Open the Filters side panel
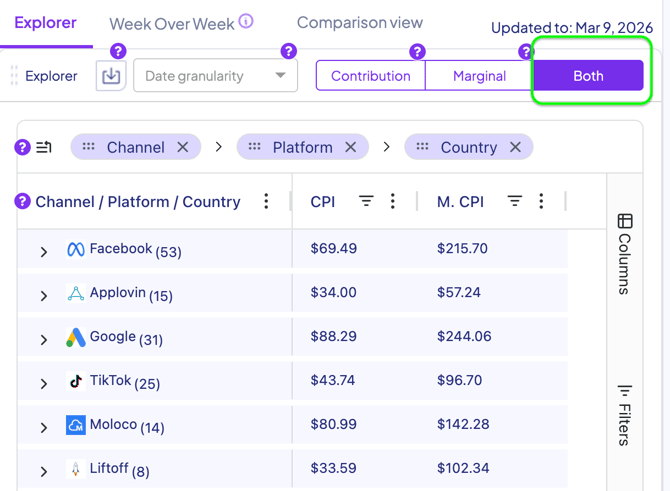 coord(625,414)
